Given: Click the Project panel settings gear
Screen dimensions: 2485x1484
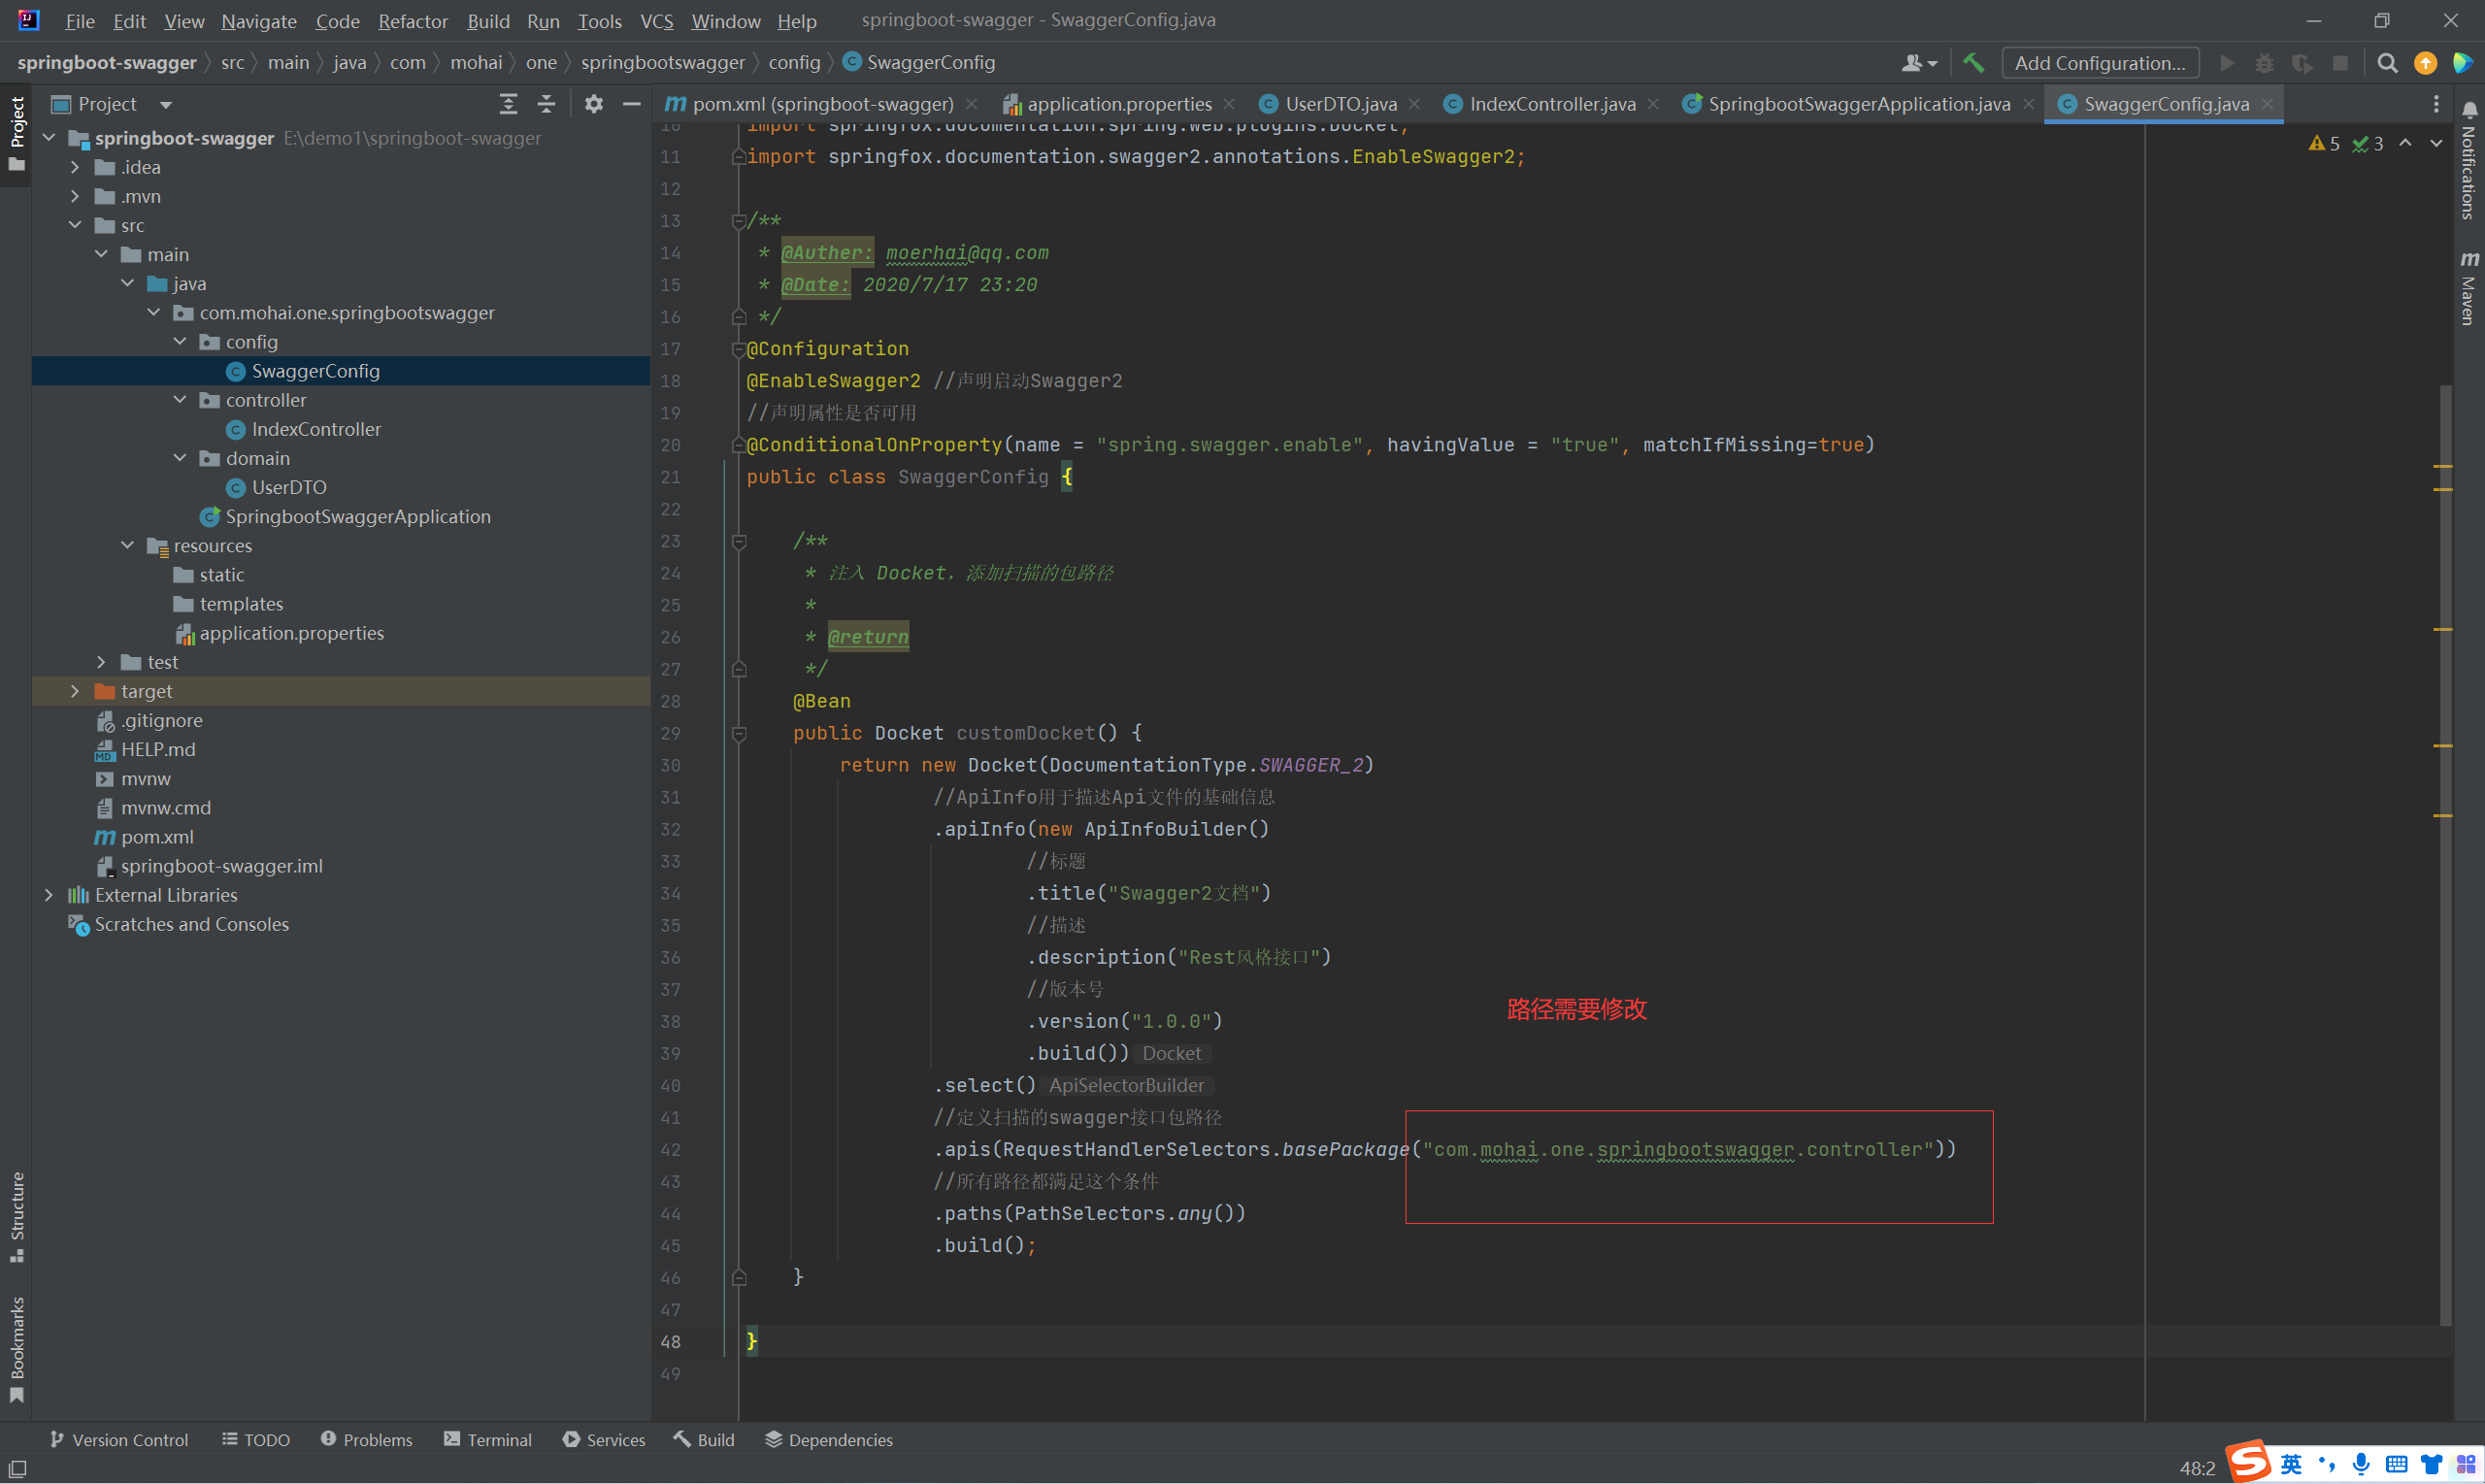Looking at the screenshot, I should (594, 104).
